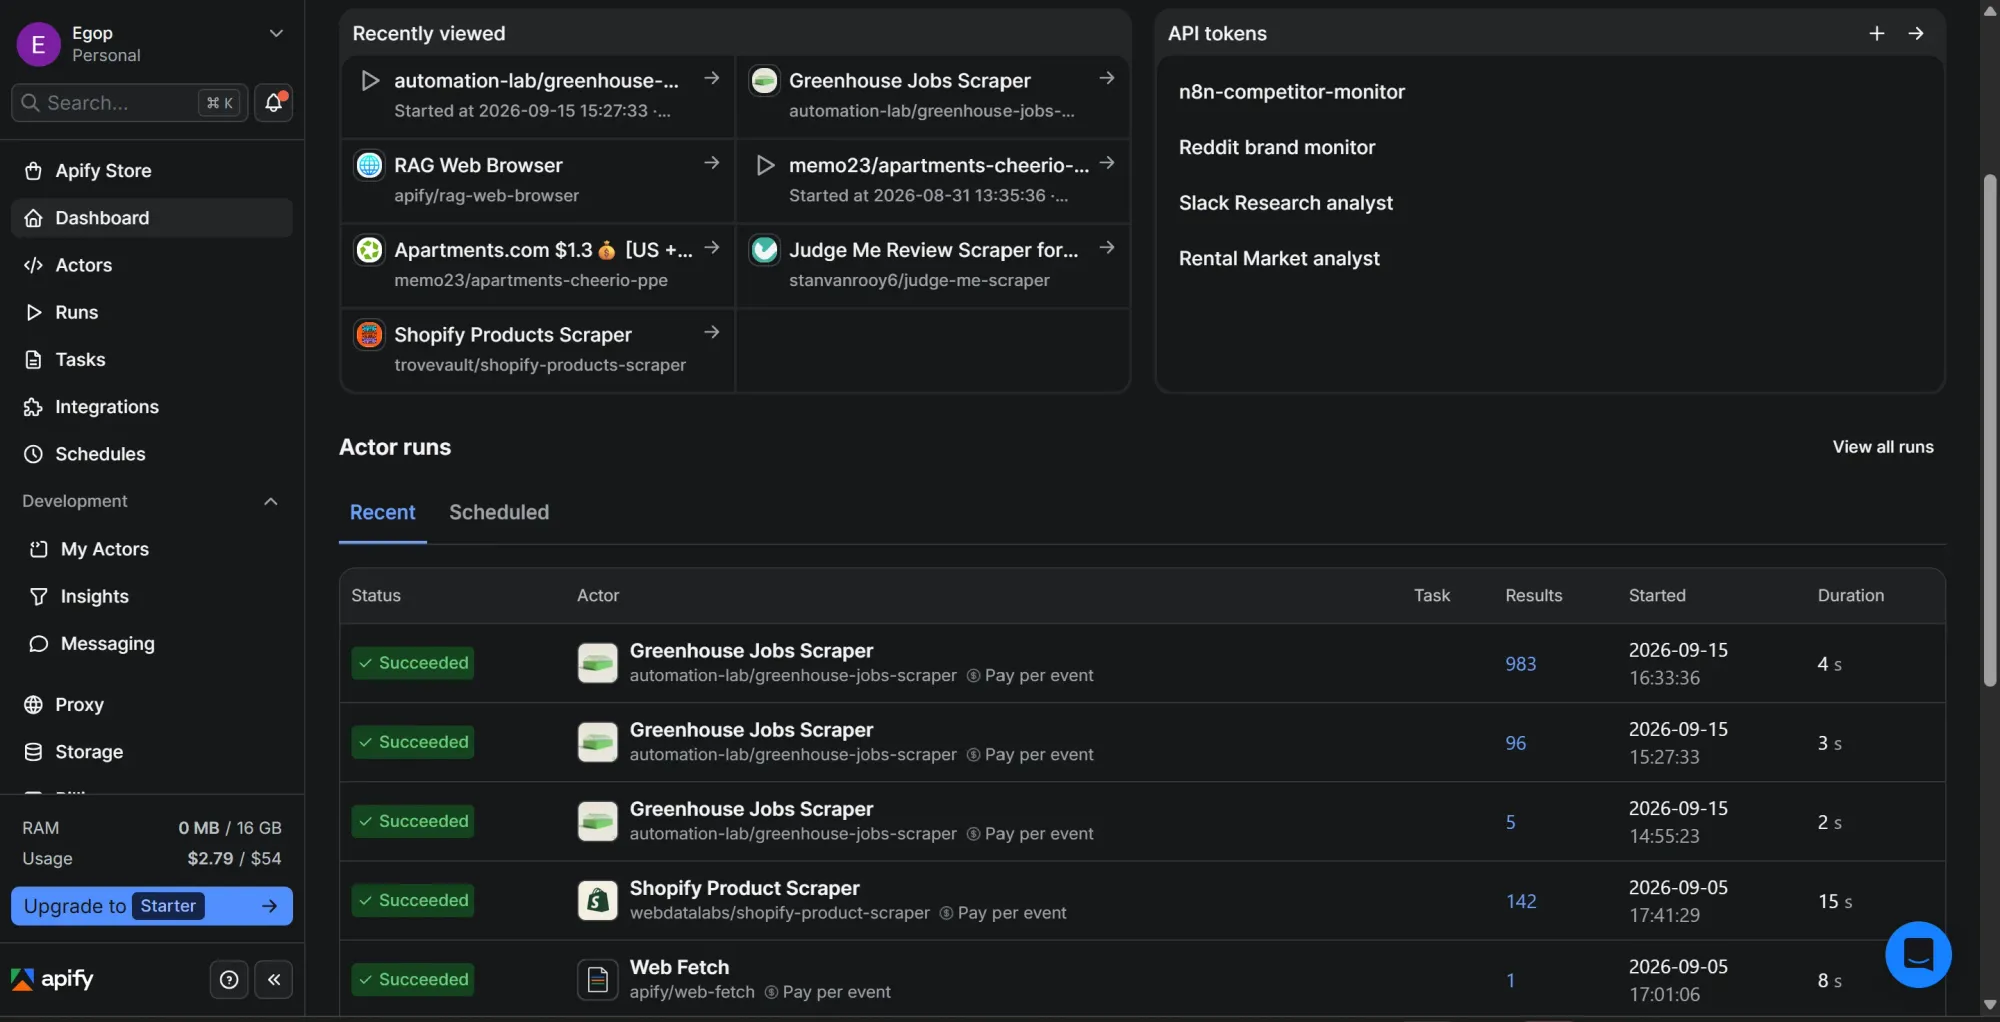Open the help question mark button
The height and width of the screenshot is (1022, 2000).
pos(229,980)
